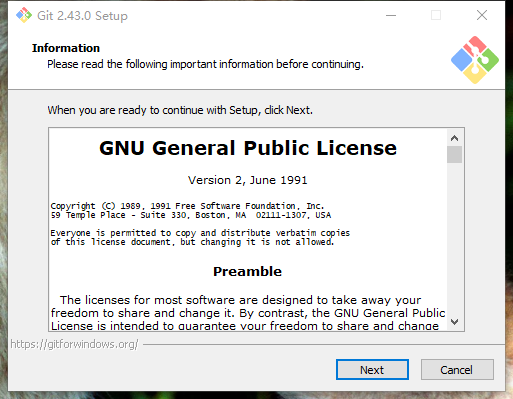Click the license scrollbar down arrow

coord(454,322)
